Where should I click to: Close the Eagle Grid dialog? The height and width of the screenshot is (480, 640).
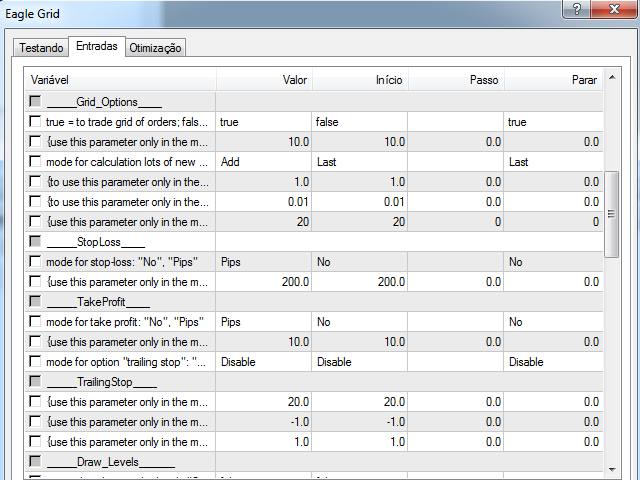pos(614,9)
